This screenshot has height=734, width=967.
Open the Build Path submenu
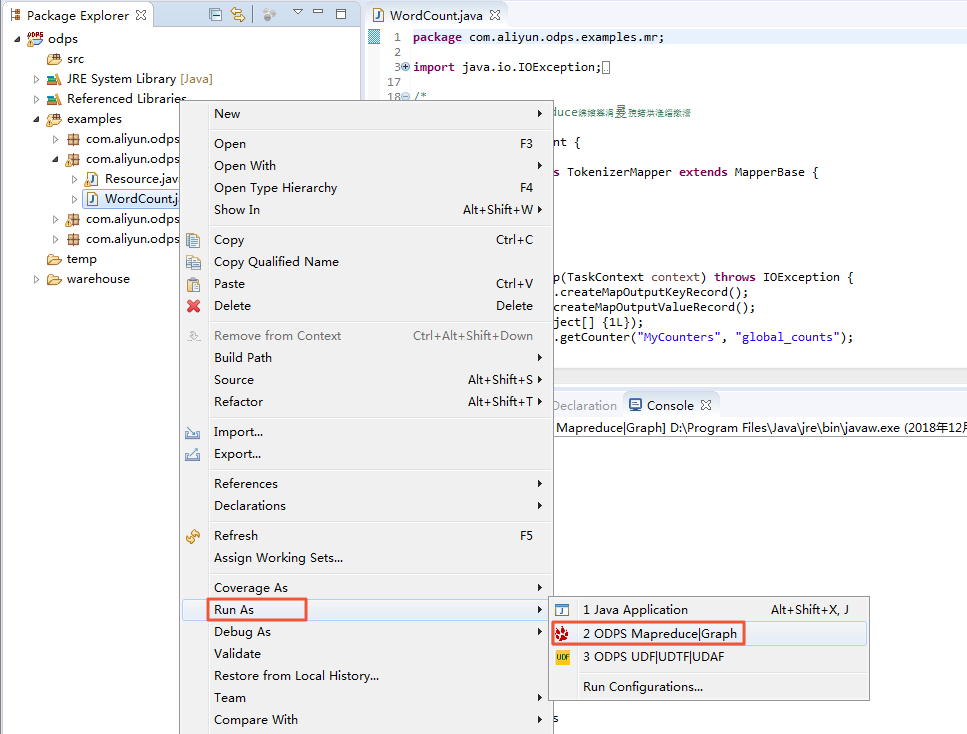click(x=366, y=358)
